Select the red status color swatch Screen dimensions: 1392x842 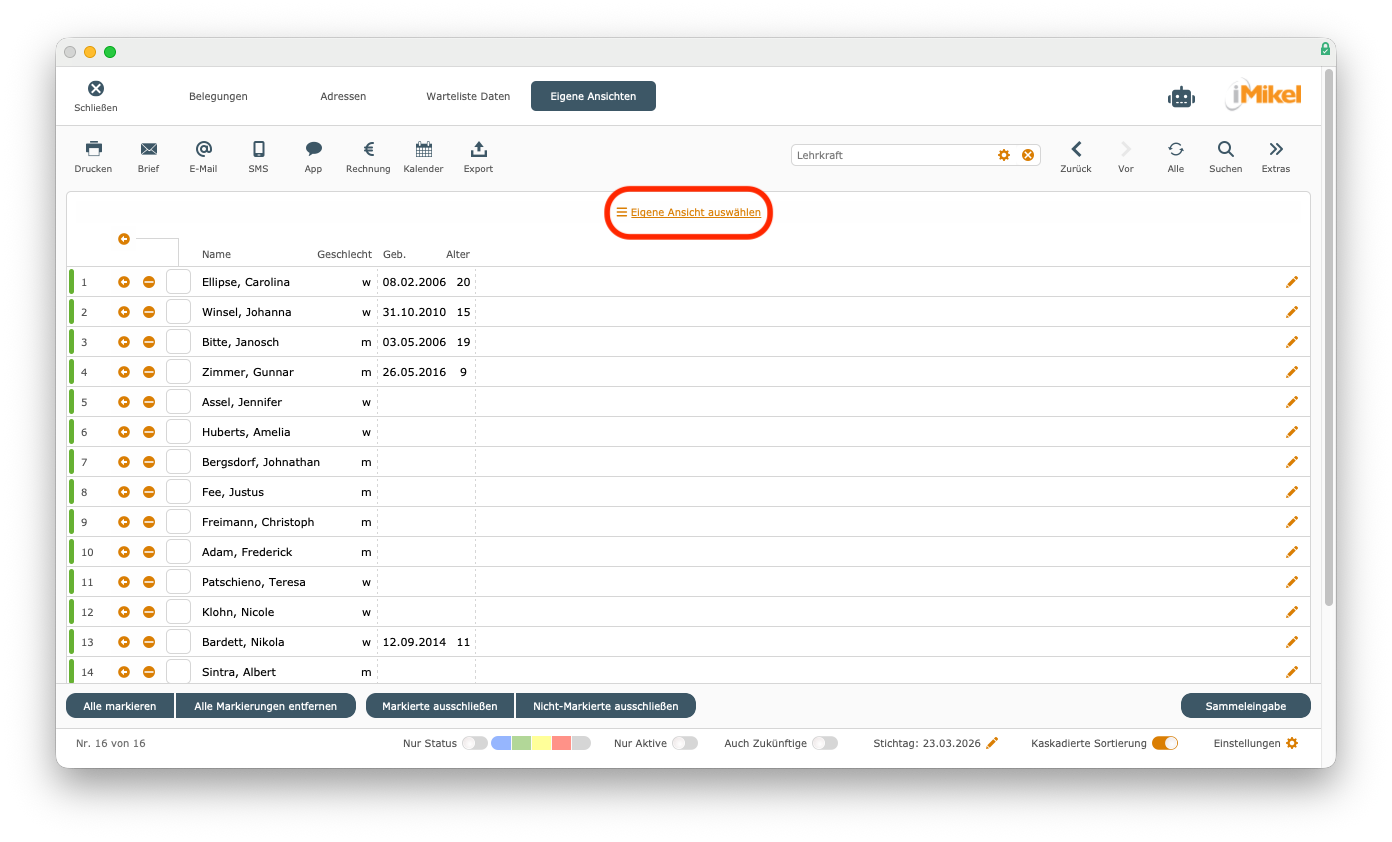561,743
